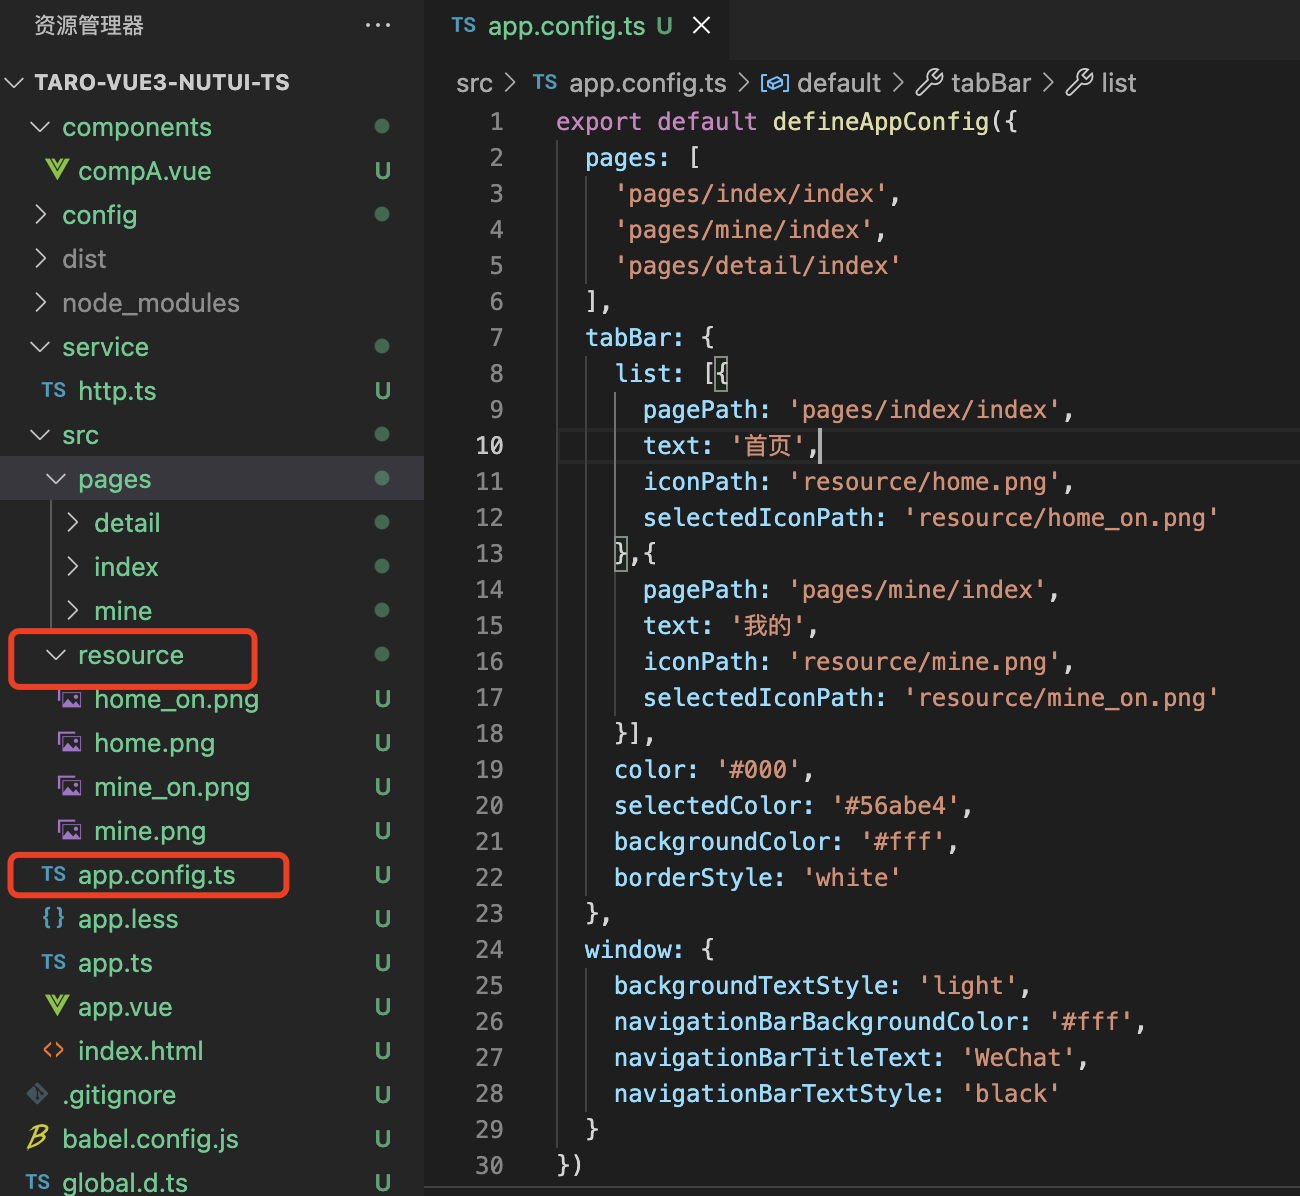Screen dimensions: 1300x1196
Task: Open mine_on.png from the resource folder
Action: tap(171, 787)
